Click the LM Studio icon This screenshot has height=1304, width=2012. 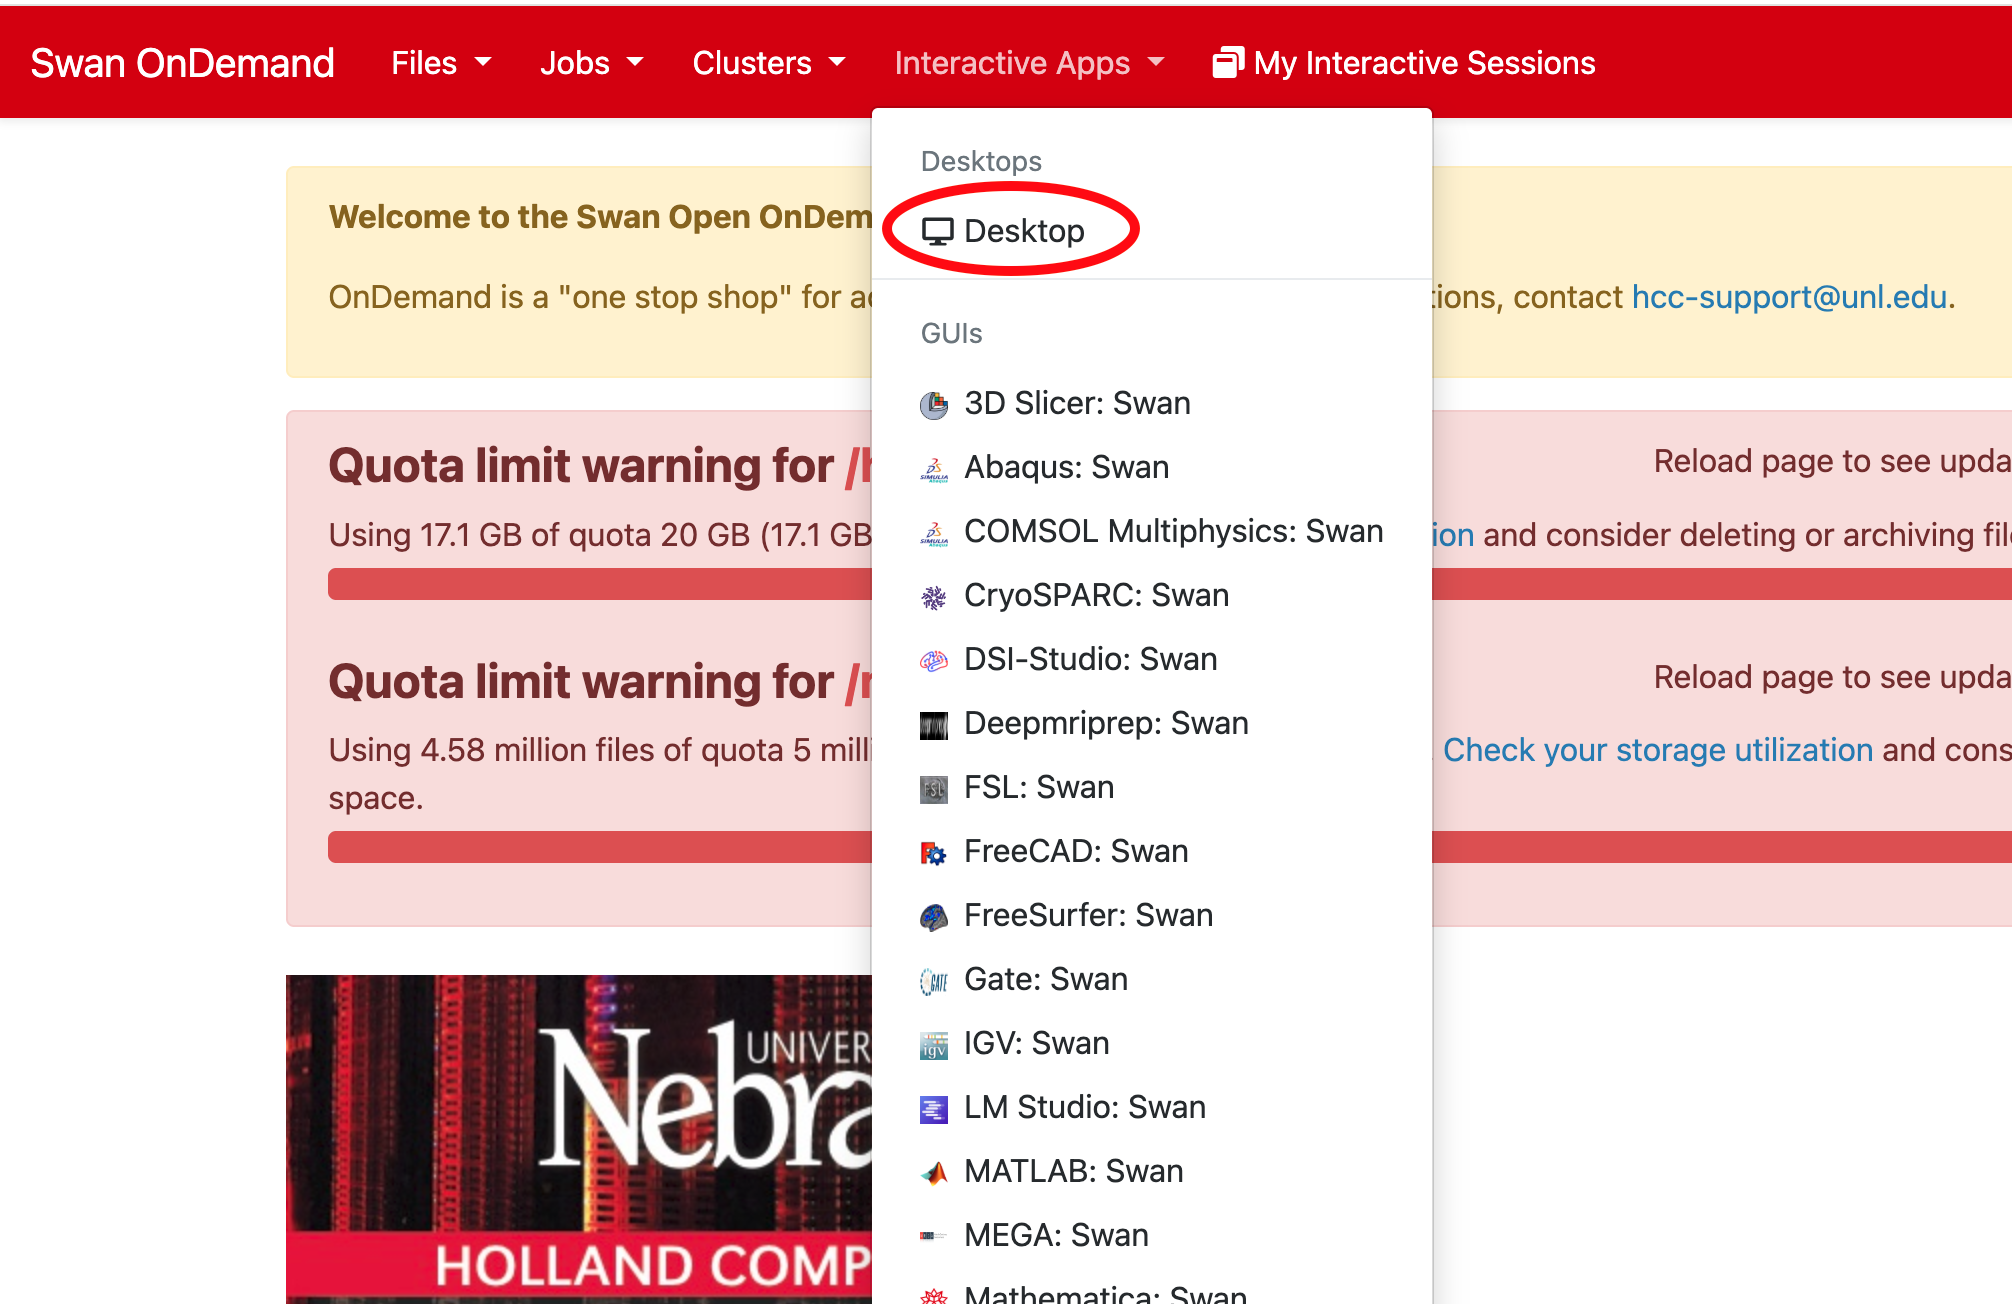933,1109
